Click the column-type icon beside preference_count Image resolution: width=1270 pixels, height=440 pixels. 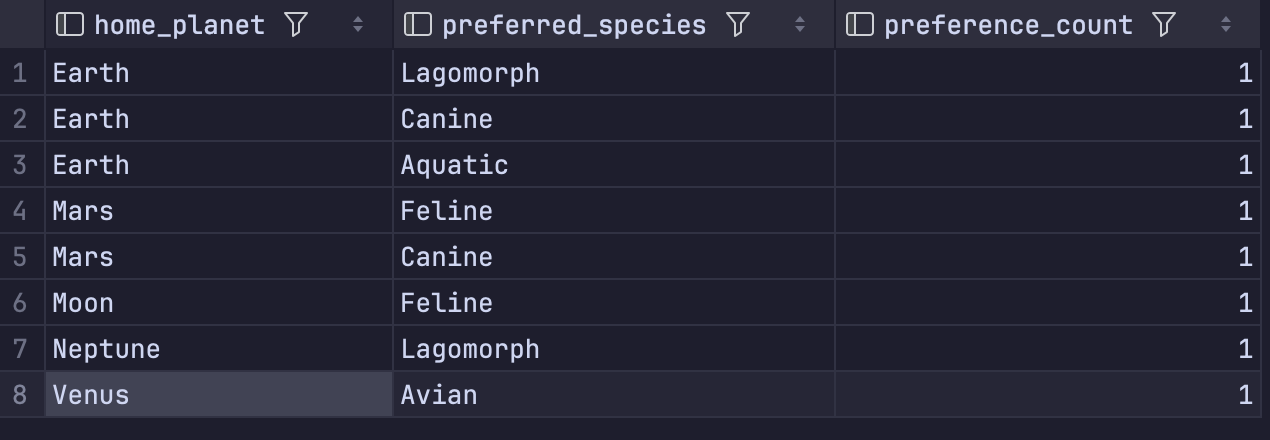[860, 25]
